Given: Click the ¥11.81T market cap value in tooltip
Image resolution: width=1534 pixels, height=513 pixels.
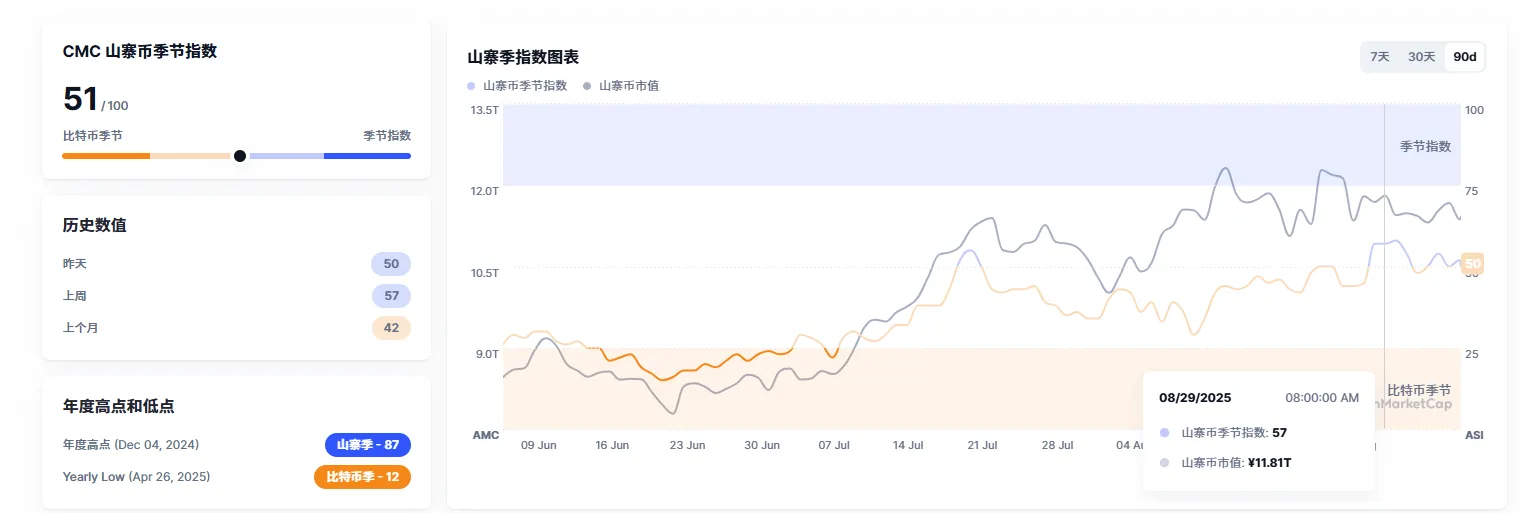Looking at the screenshot, I should tap(1270, 463).
